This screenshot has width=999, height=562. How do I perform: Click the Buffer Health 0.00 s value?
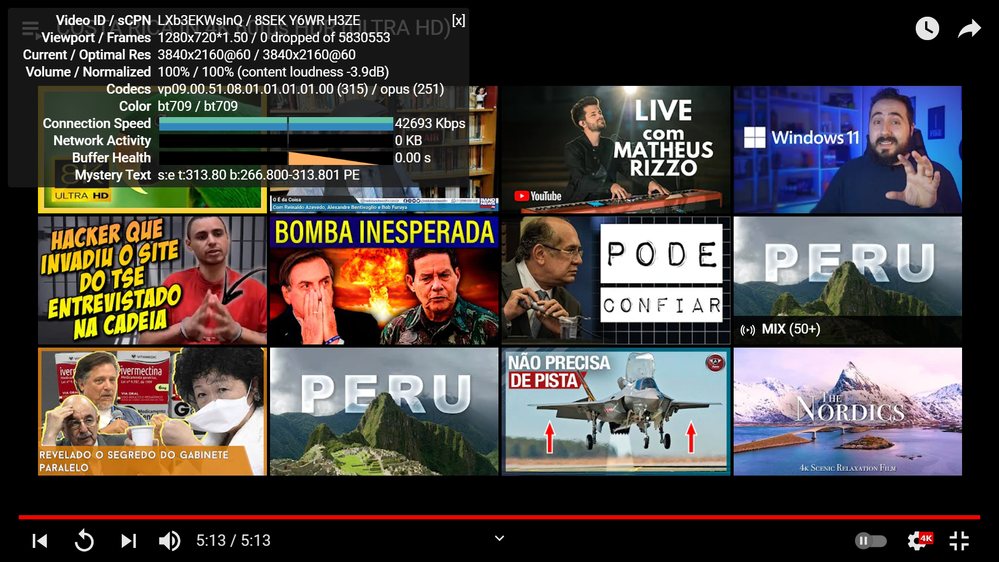[x=413, y=157]
